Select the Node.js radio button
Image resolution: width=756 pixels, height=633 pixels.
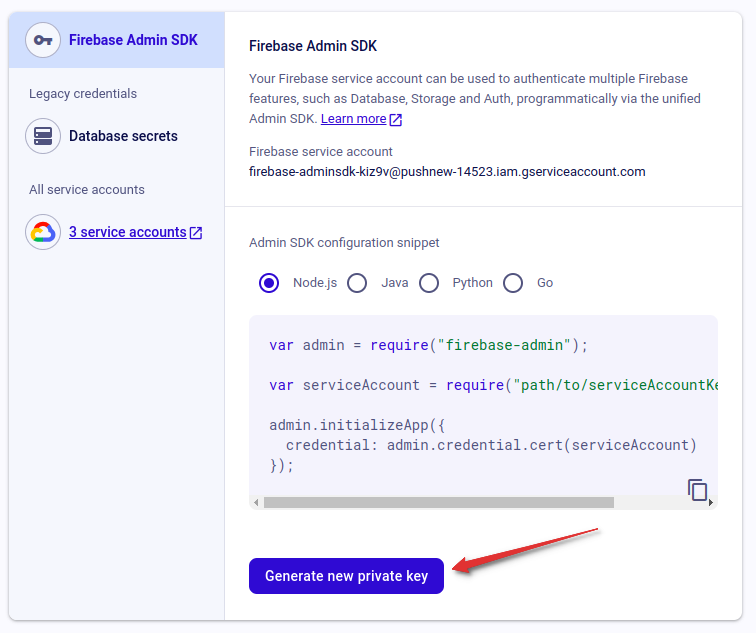269,283
